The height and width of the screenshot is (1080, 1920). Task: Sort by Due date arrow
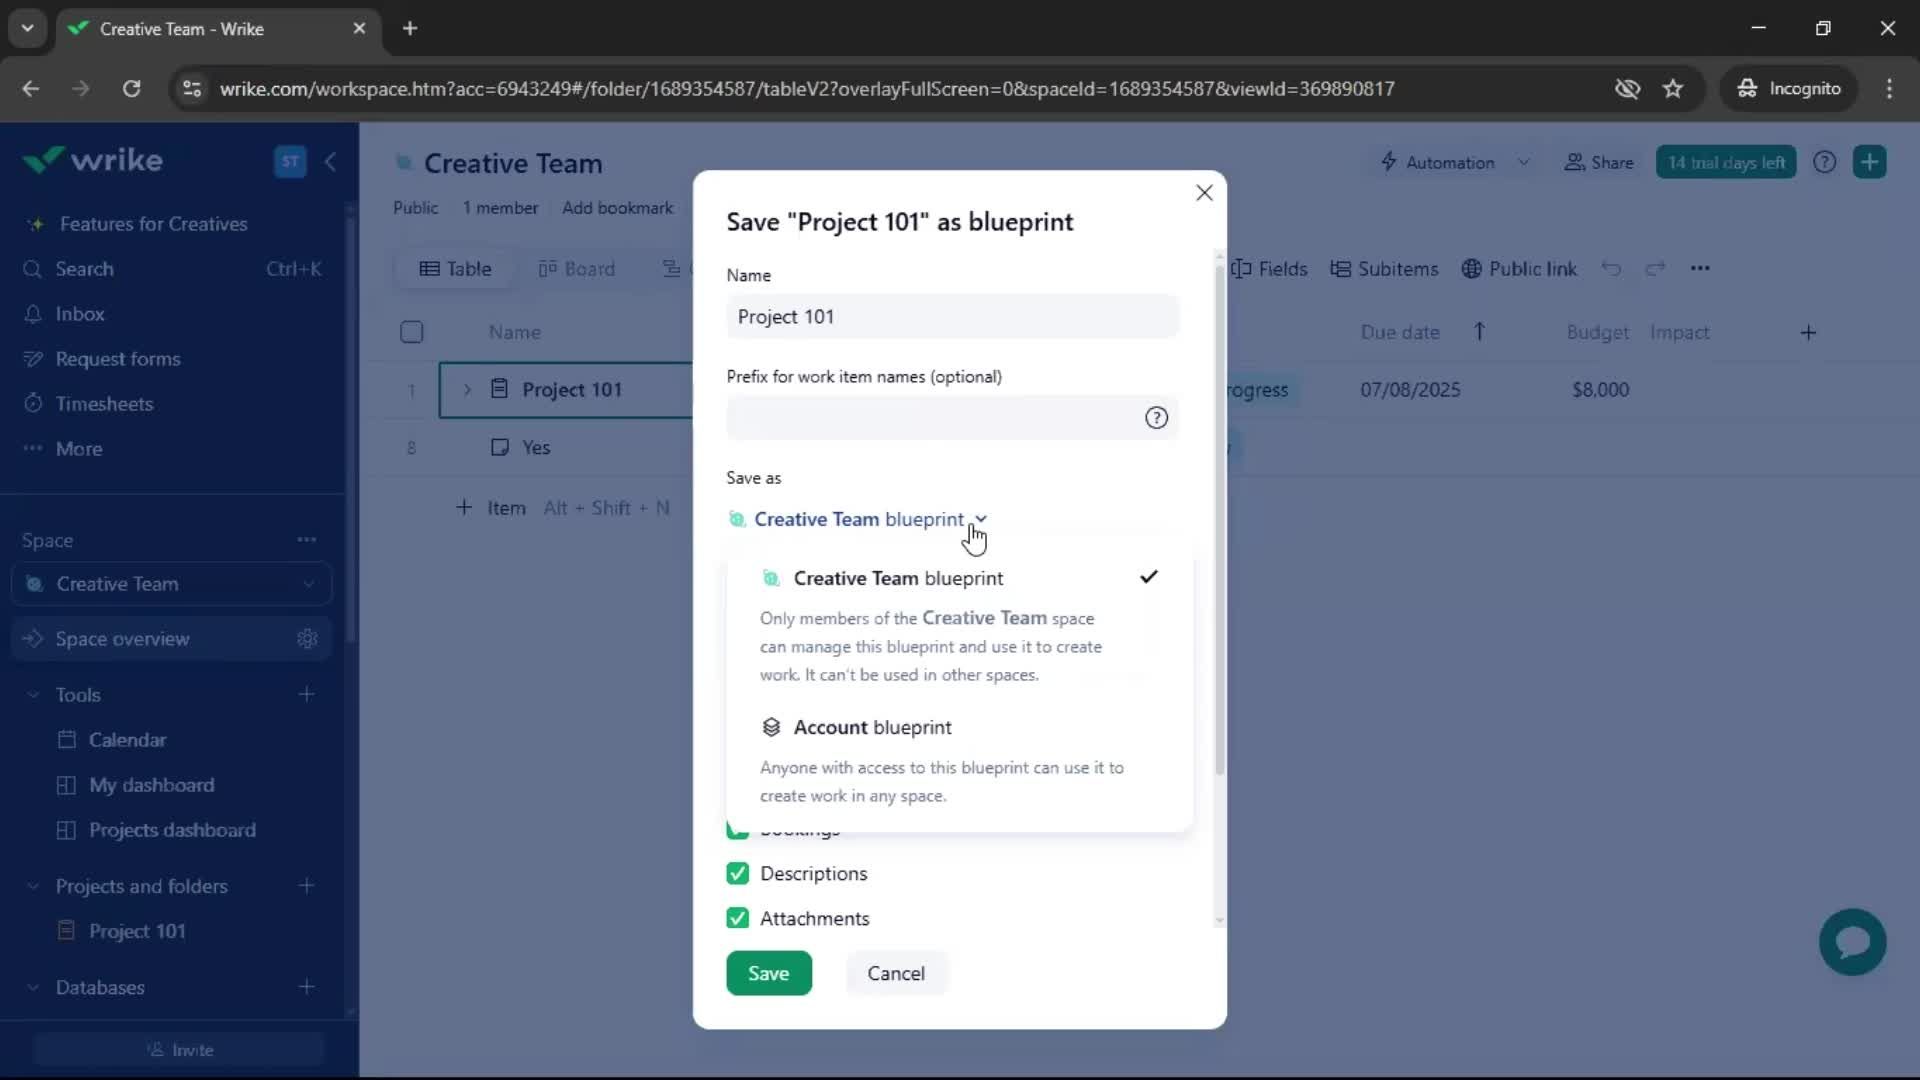(1479, 331)
